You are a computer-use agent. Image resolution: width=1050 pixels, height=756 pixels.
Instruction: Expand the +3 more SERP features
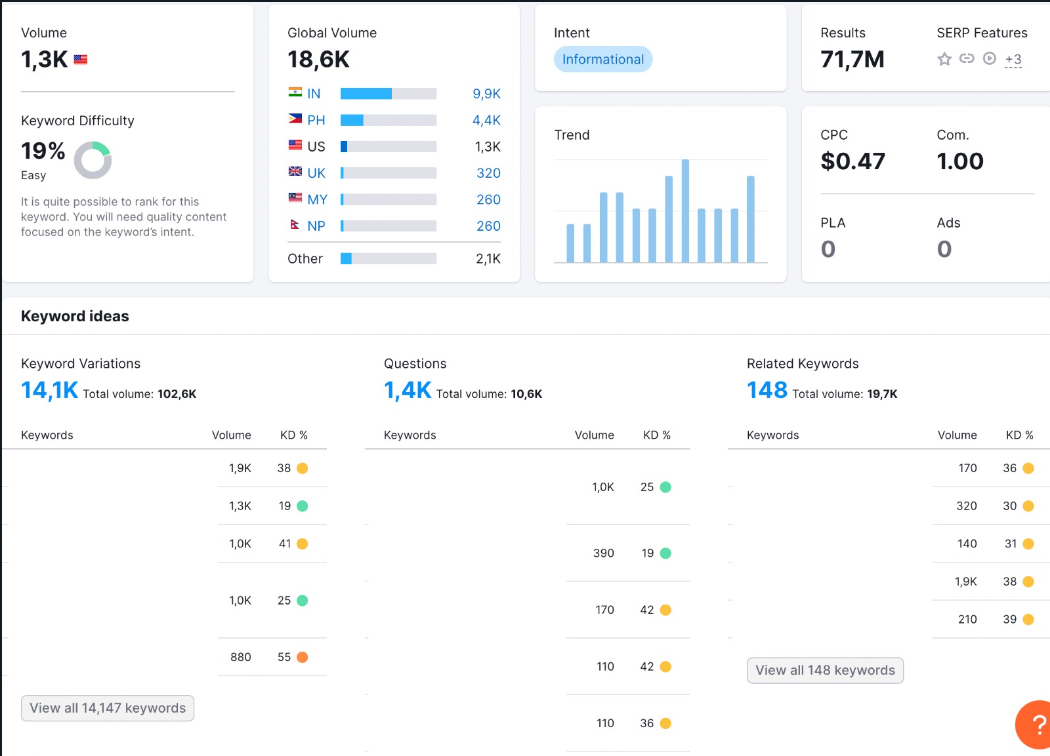[x=1013, y=60]
